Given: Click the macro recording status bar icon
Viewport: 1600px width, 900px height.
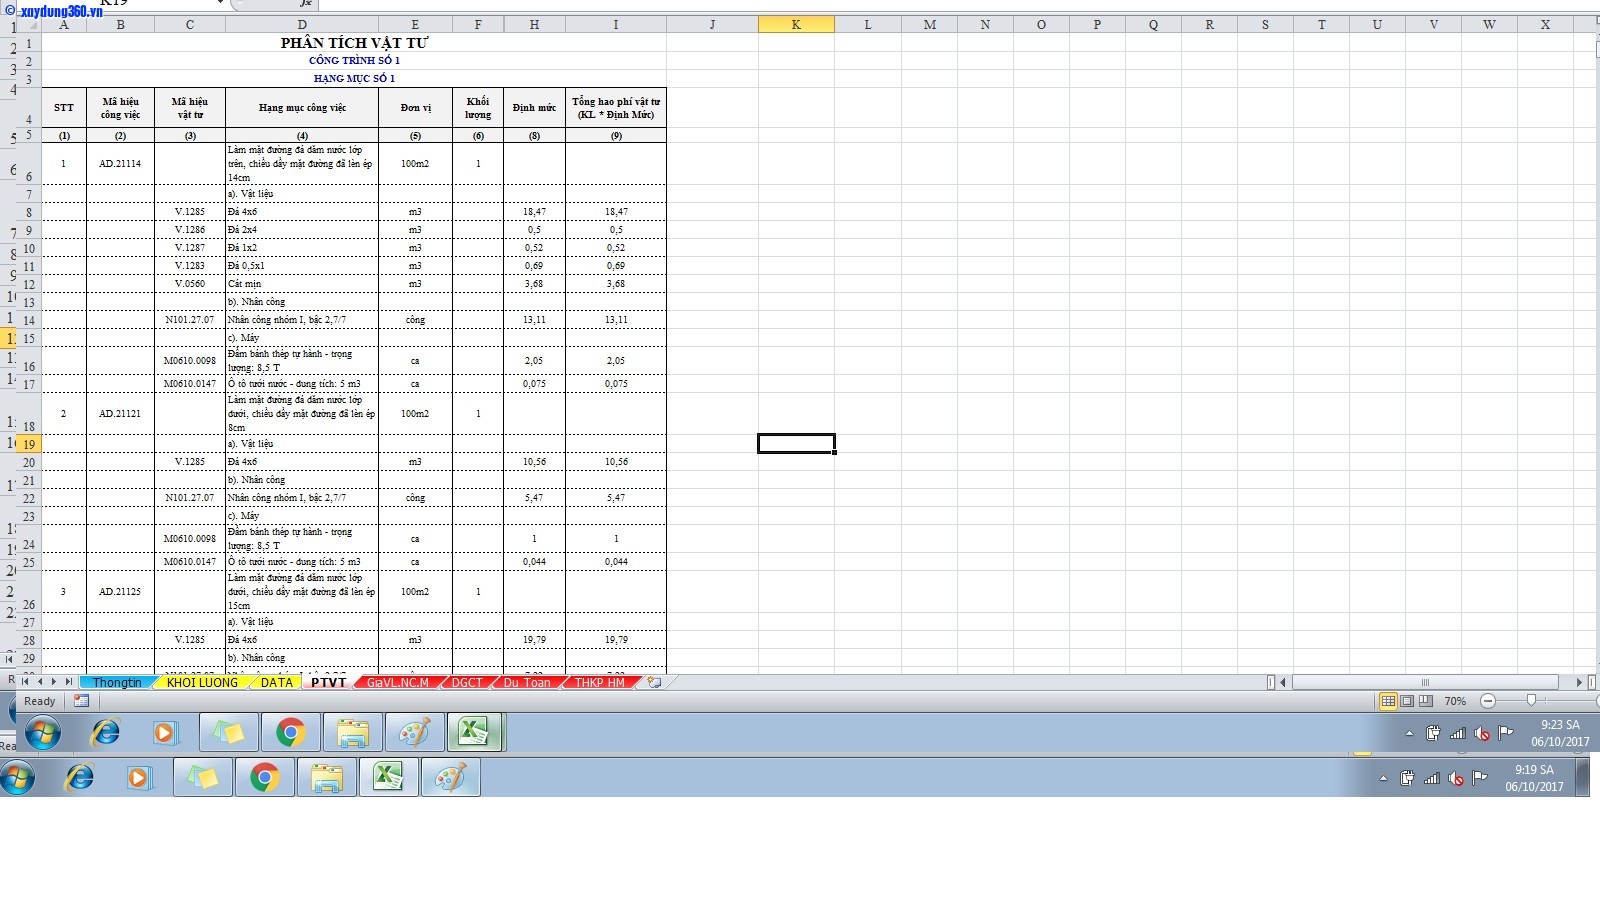Looking at the screenshot, I should tap(82, 701).
